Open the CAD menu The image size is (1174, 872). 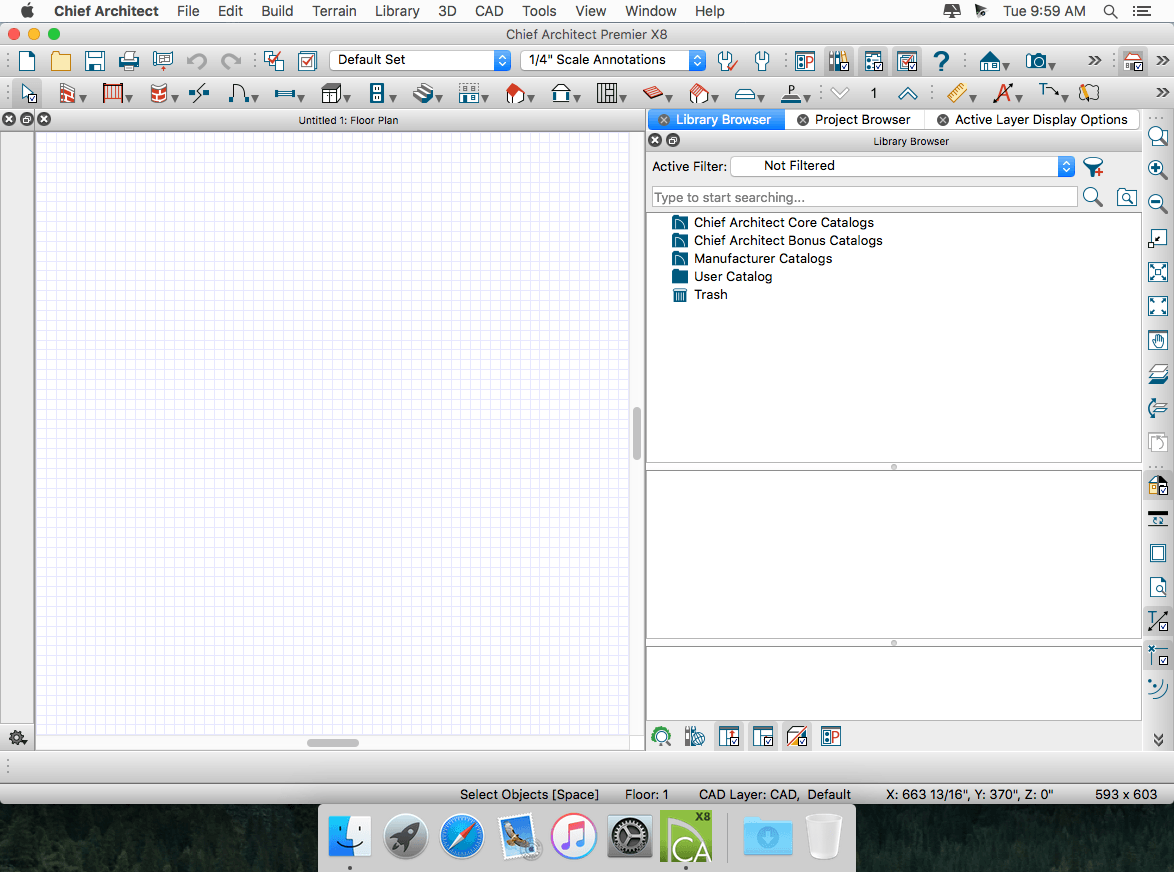pos(489,11)
